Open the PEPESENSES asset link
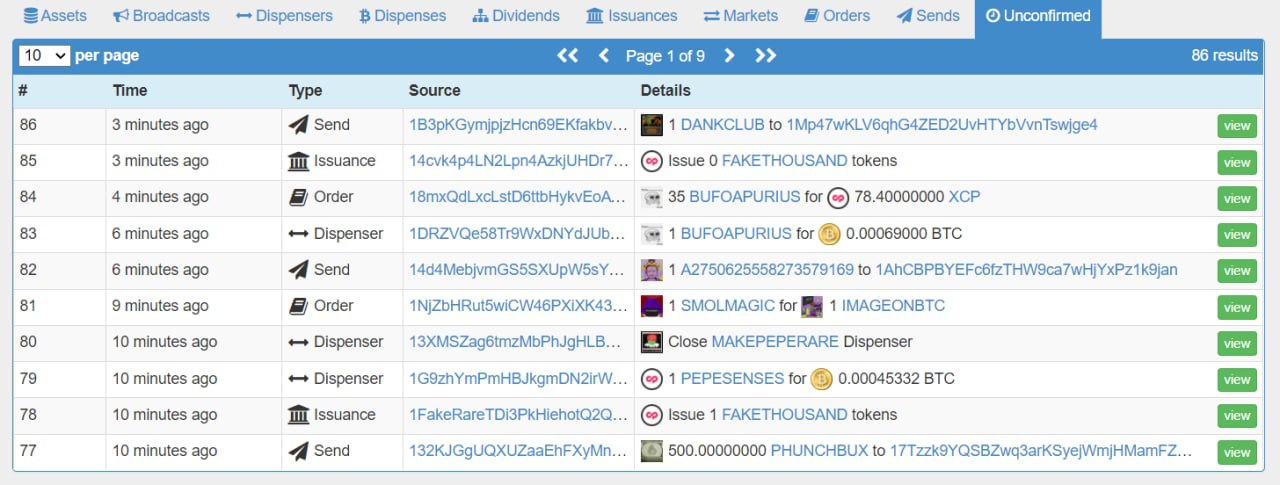Viewport: 1280px width, 485px height. (732, 379)
